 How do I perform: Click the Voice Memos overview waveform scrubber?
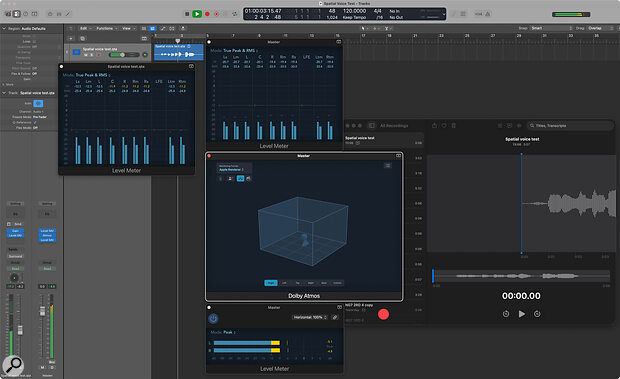521,276
